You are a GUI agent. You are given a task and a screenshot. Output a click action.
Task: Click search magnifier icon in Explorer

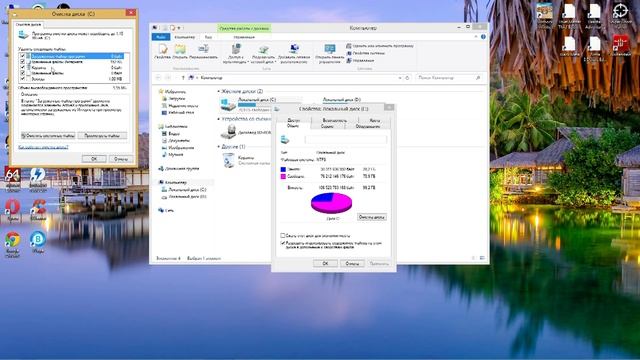tap(478, 78)
